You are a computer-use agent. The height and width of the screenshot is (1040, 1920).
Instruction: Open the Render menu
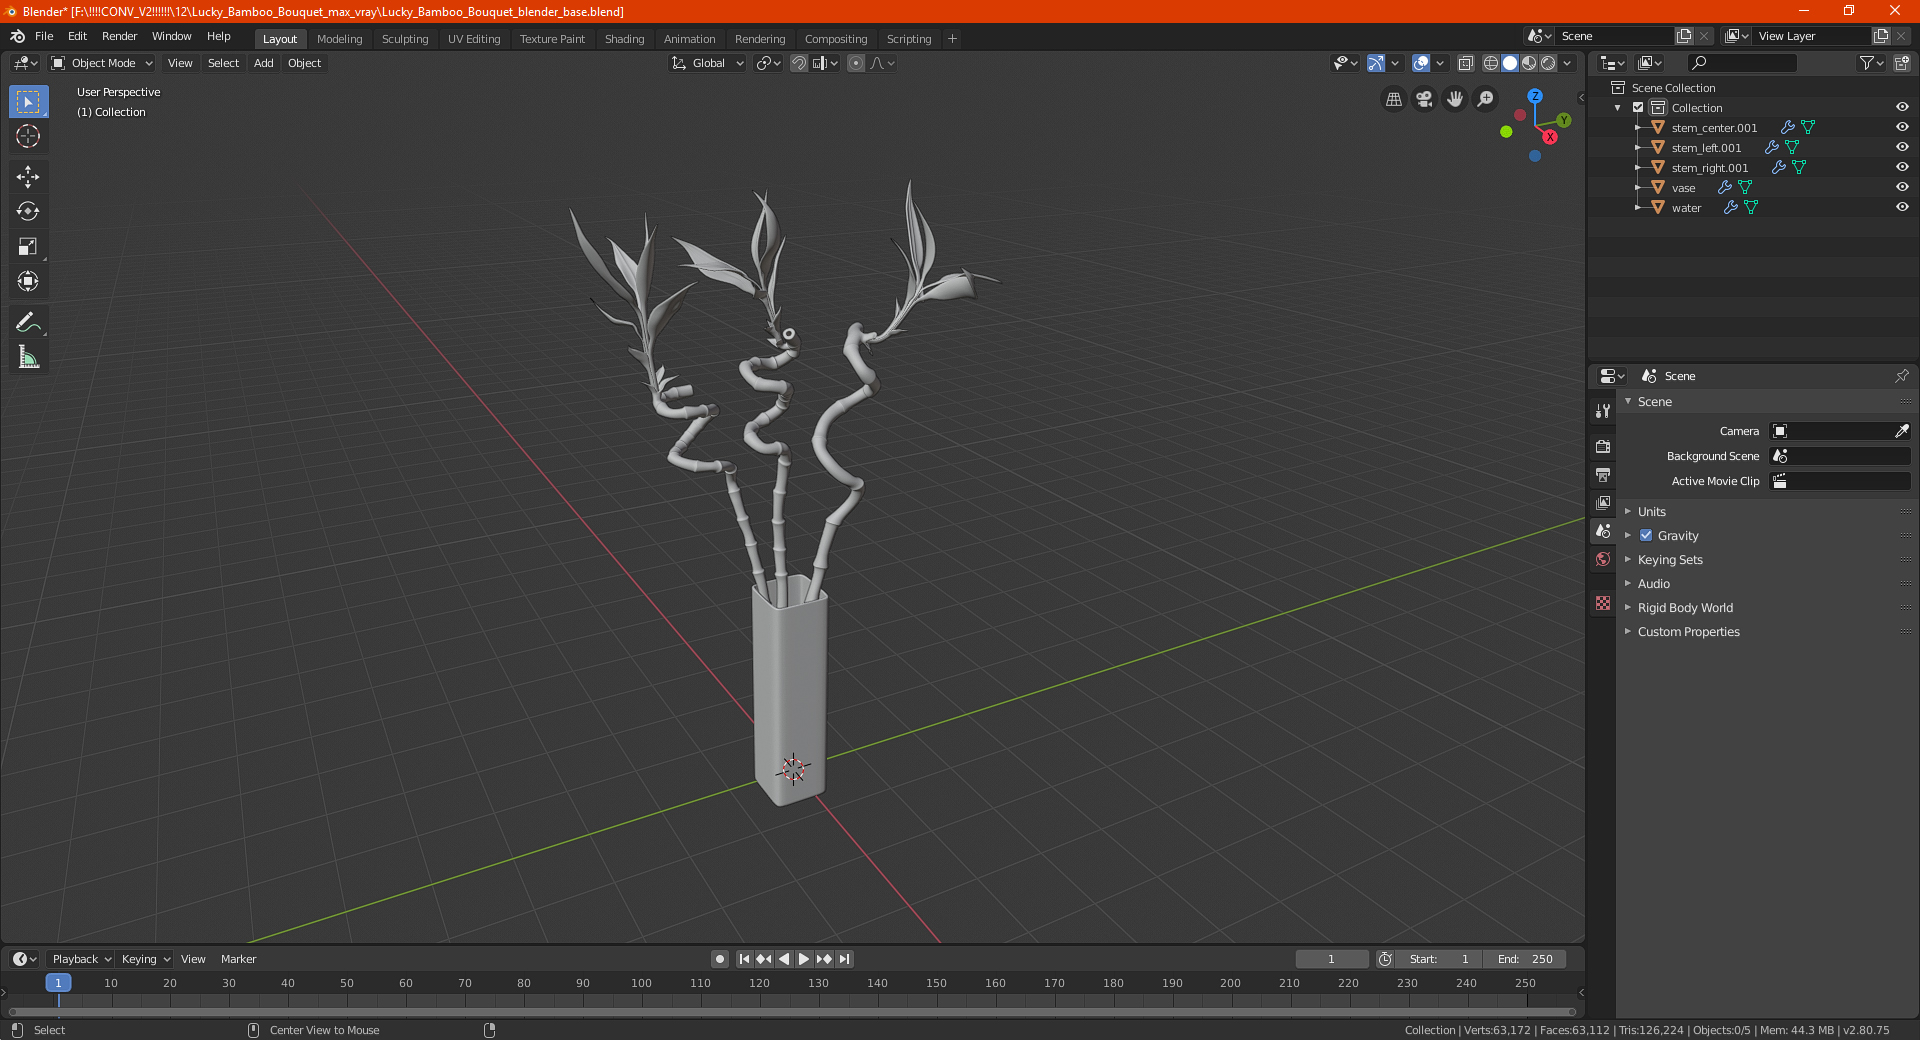click(x=119, y=36)
